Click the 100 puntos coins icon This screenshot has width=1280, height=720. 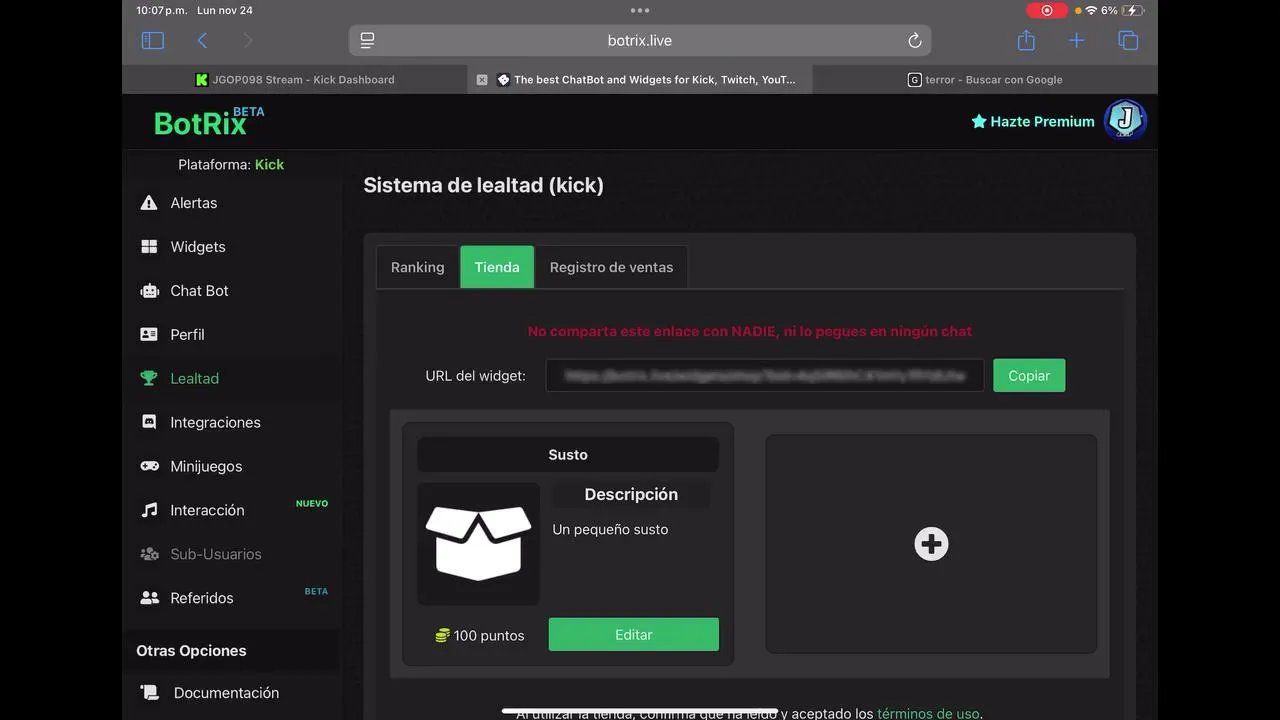442,635
